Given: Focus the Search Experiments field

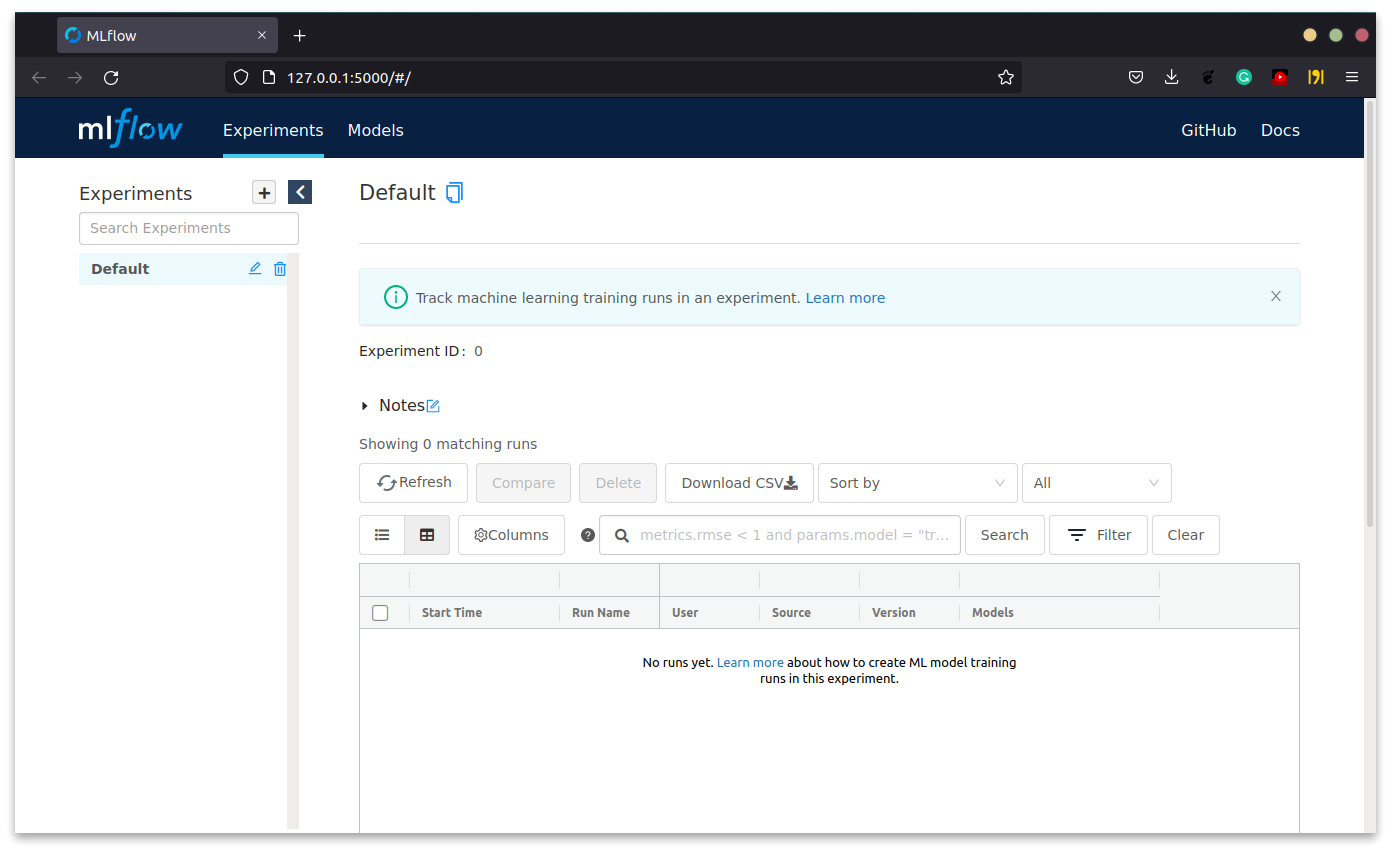Looking at the screenshot, I should 189,228.
